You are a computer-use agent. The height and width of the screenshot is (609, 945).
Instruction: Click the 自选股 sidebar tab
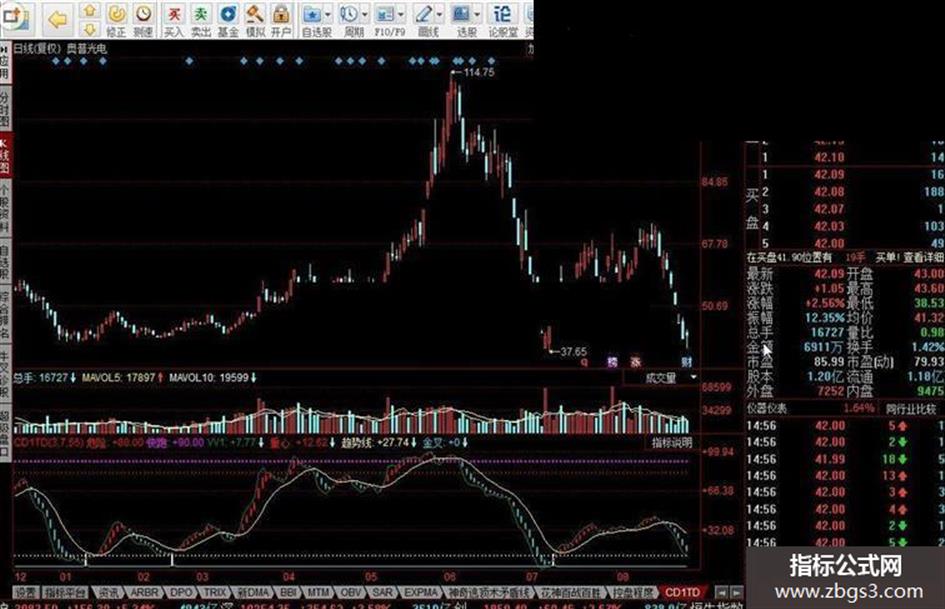point(5,262)
